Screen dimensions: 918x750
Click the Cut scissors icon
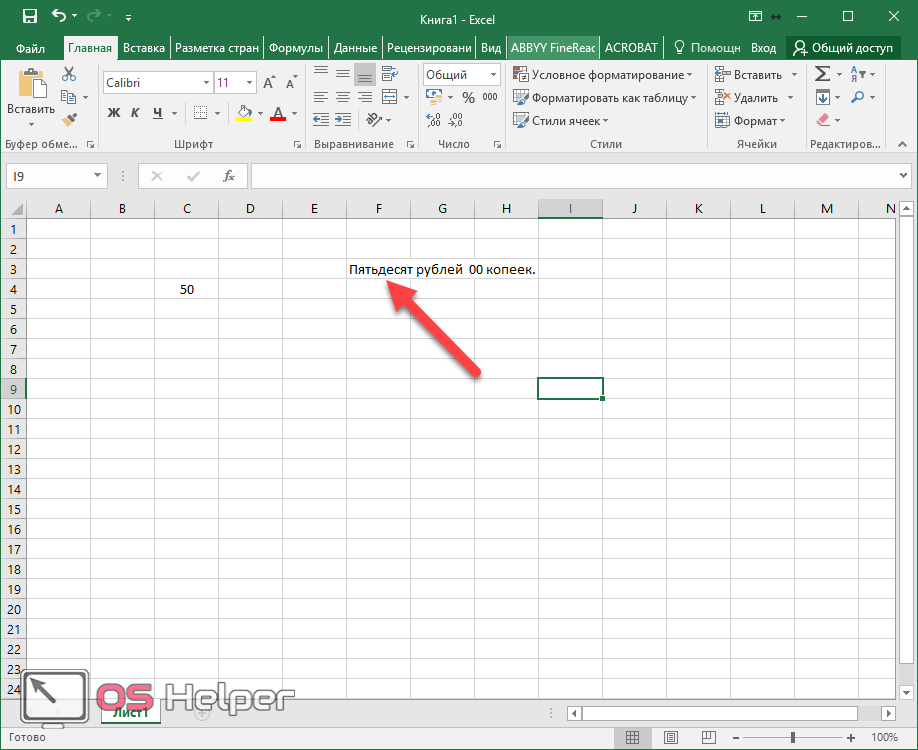click(69, 74)
